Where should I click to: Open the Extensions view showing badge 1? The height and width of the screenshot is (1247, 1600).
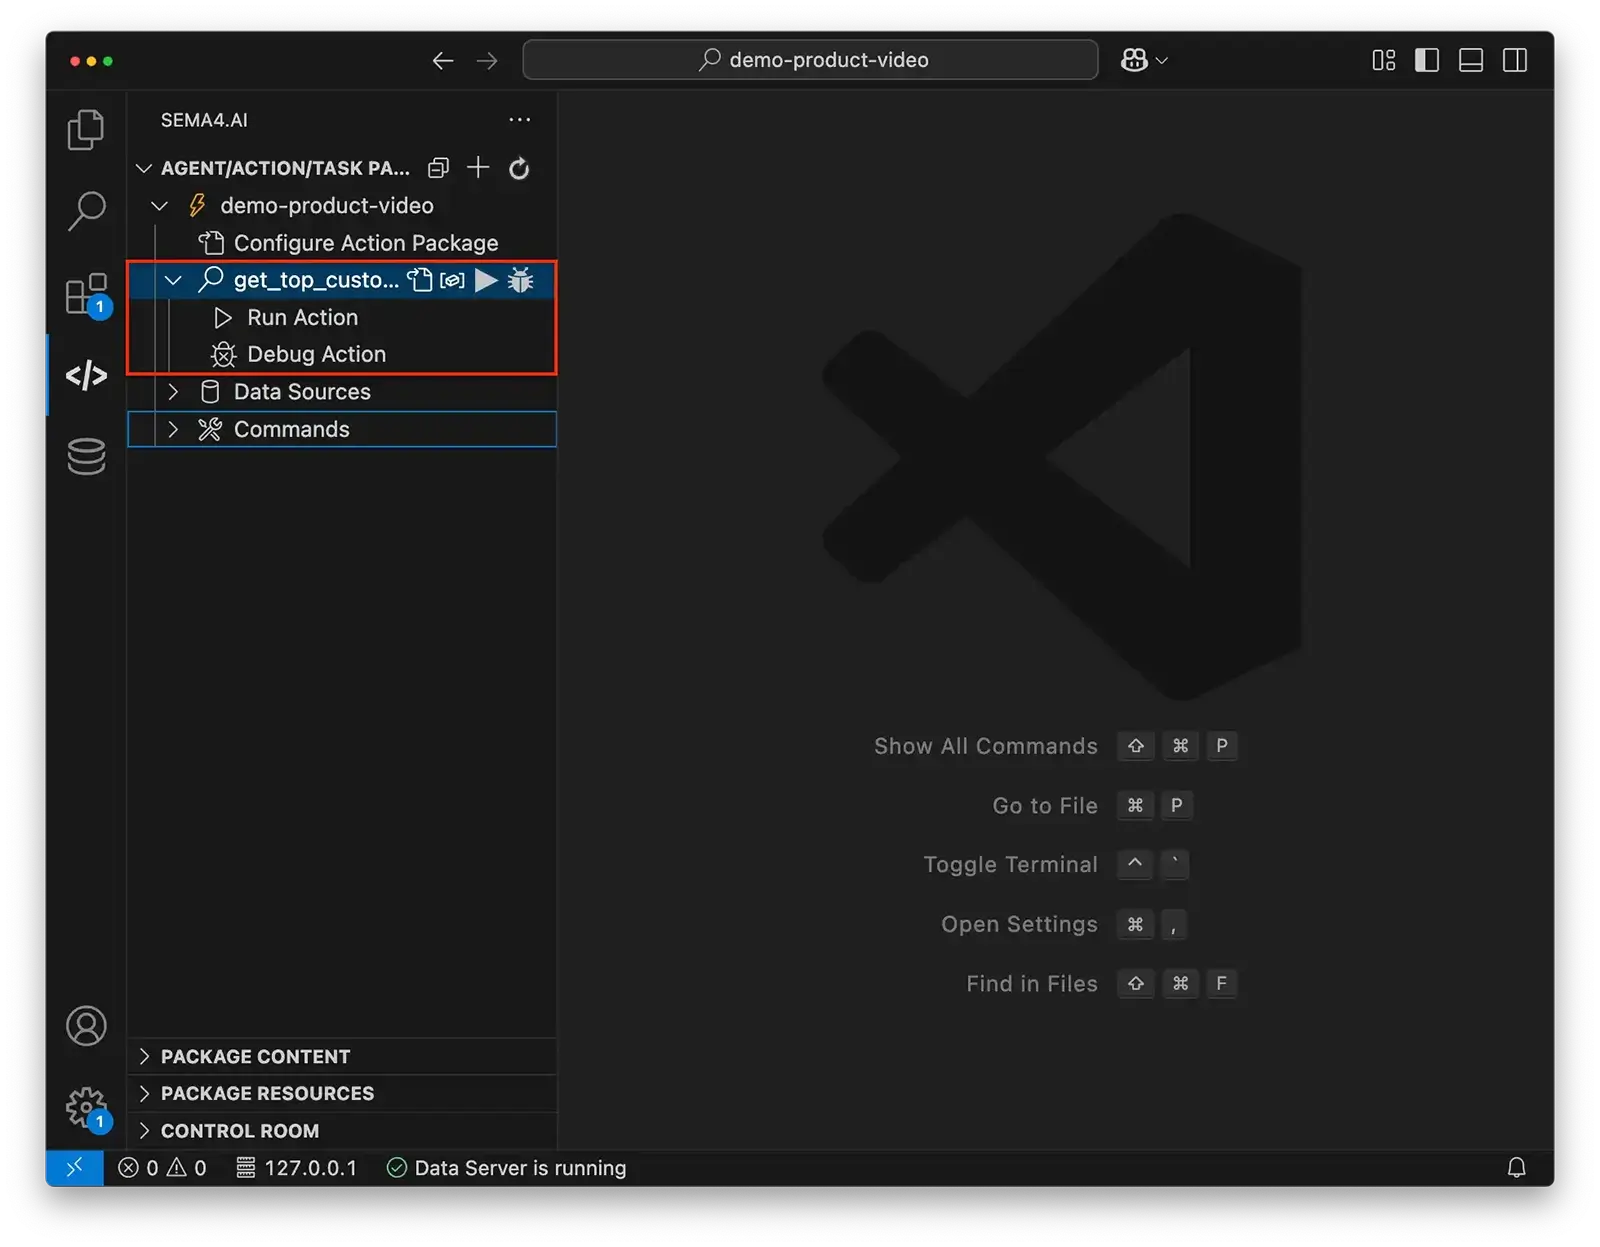tap(85, 295)
